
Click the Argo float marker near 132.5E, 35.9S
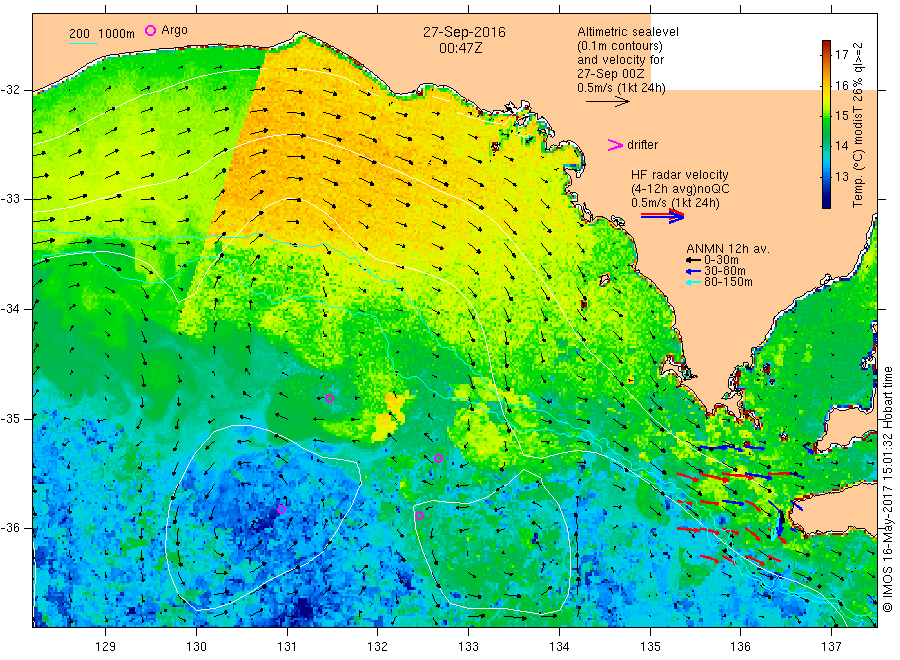420,515
